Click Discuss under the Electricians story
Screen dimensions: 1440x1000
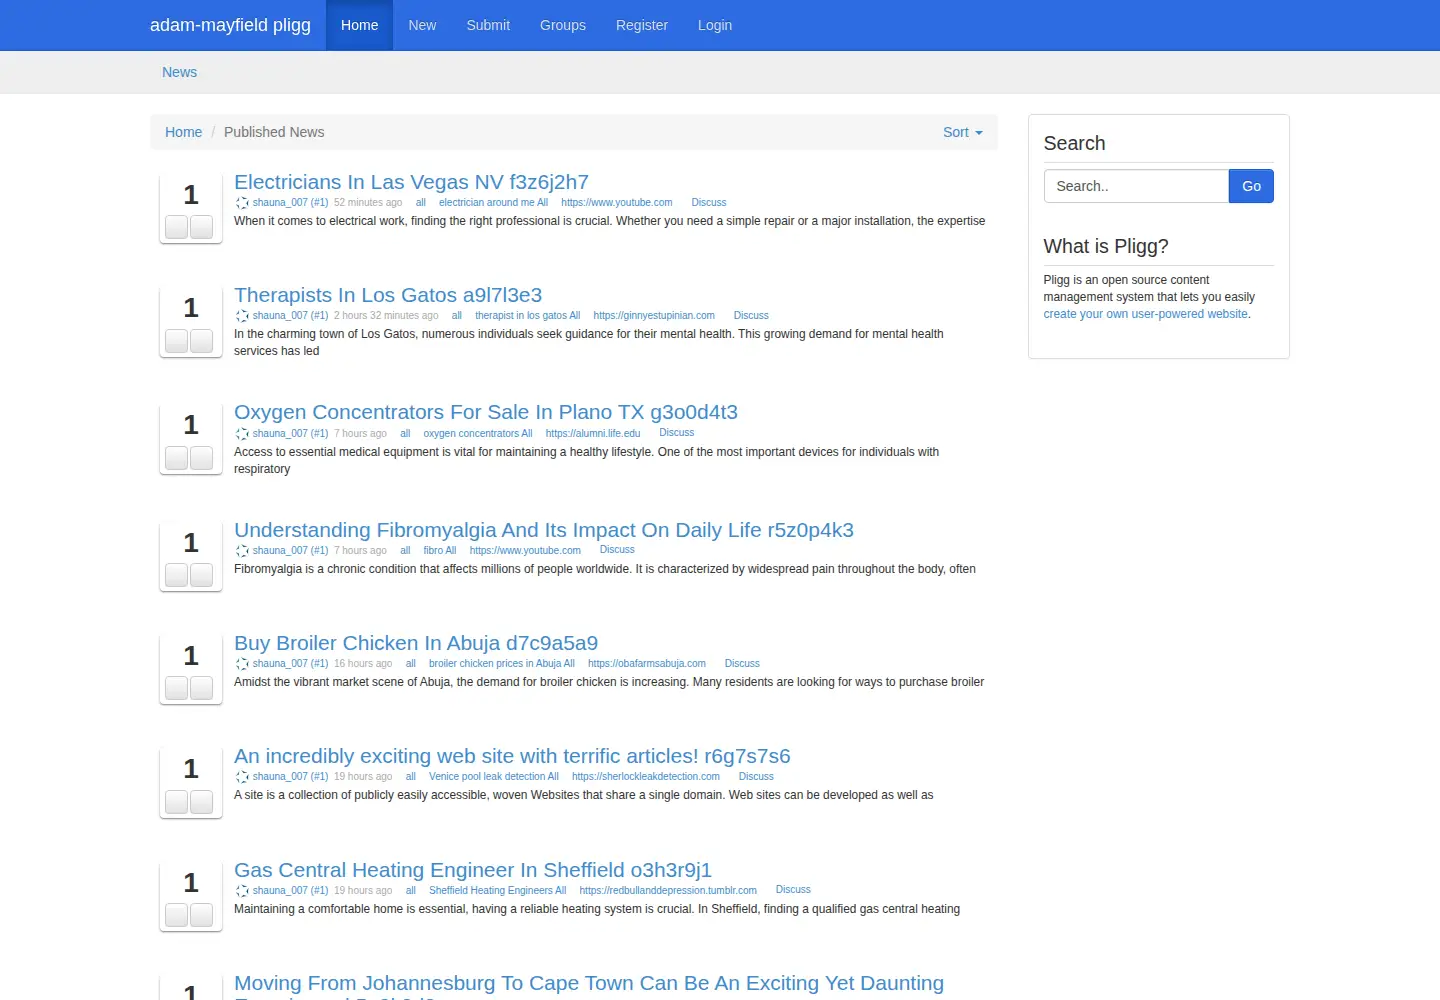709,203
